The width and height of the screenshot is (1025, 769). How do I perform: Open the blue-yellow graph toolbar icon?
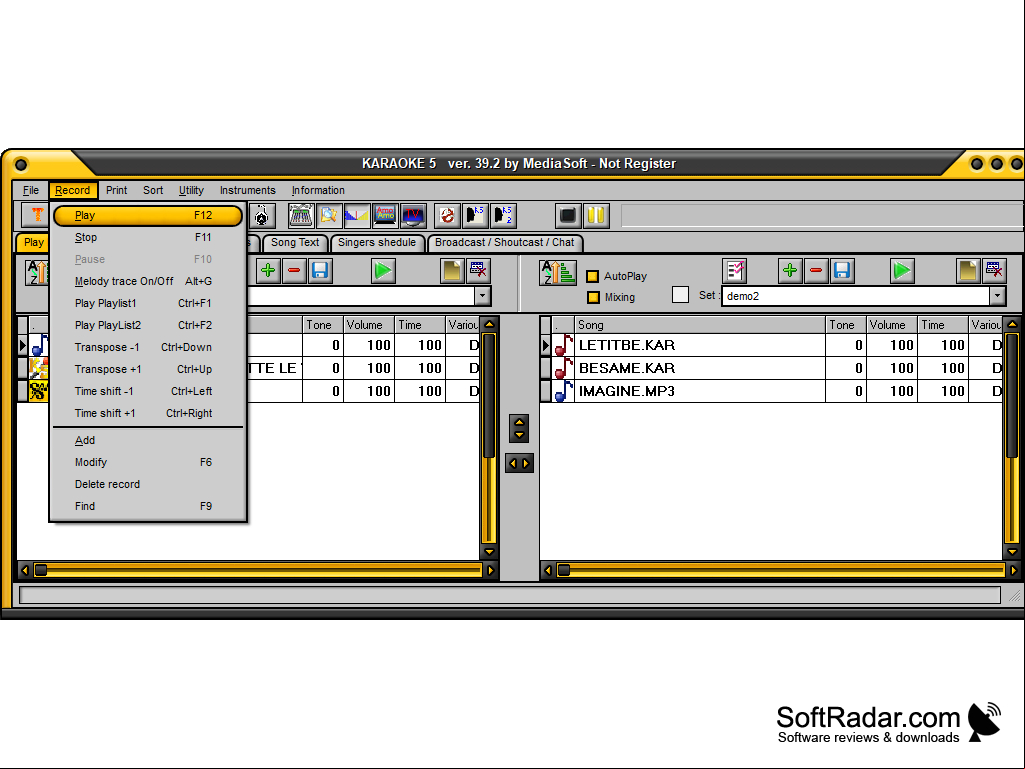click(x=357, y=215)
